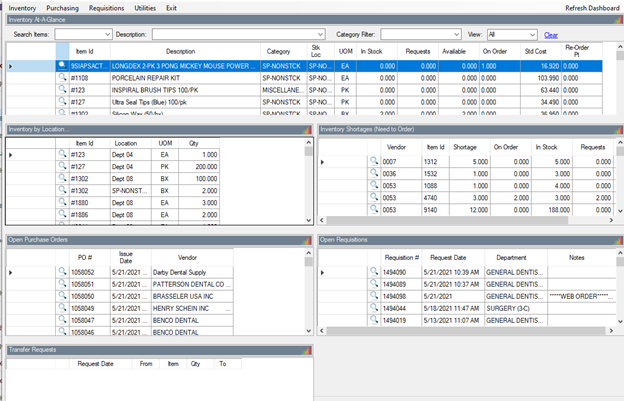624x401 pixels.
Task: Open the Requisitions menu
Action: [x=106, y=8]
